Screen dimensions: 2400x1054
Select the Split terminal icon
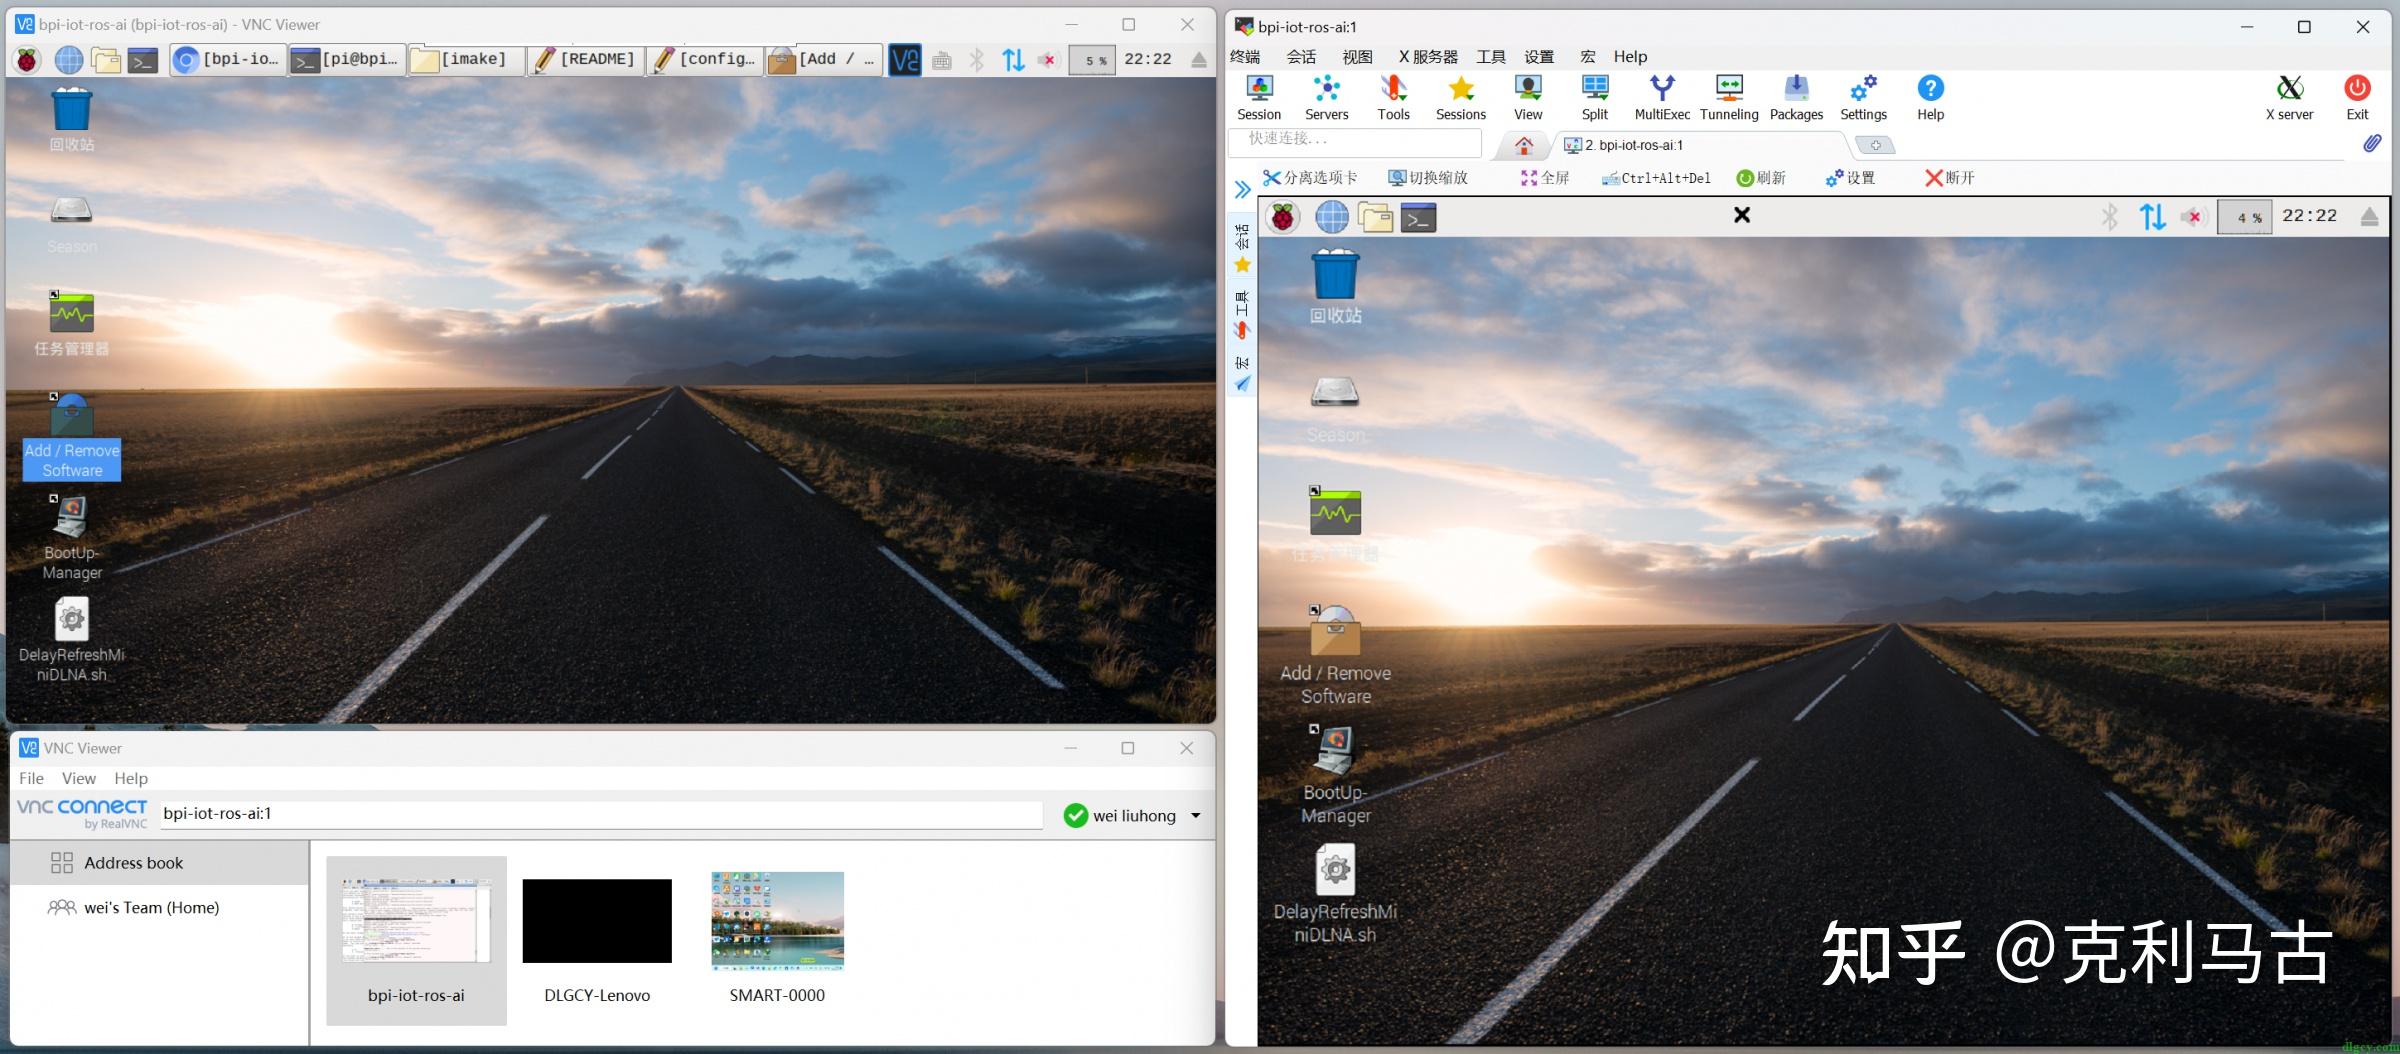pyautogui.click(x=1595, y=98)
